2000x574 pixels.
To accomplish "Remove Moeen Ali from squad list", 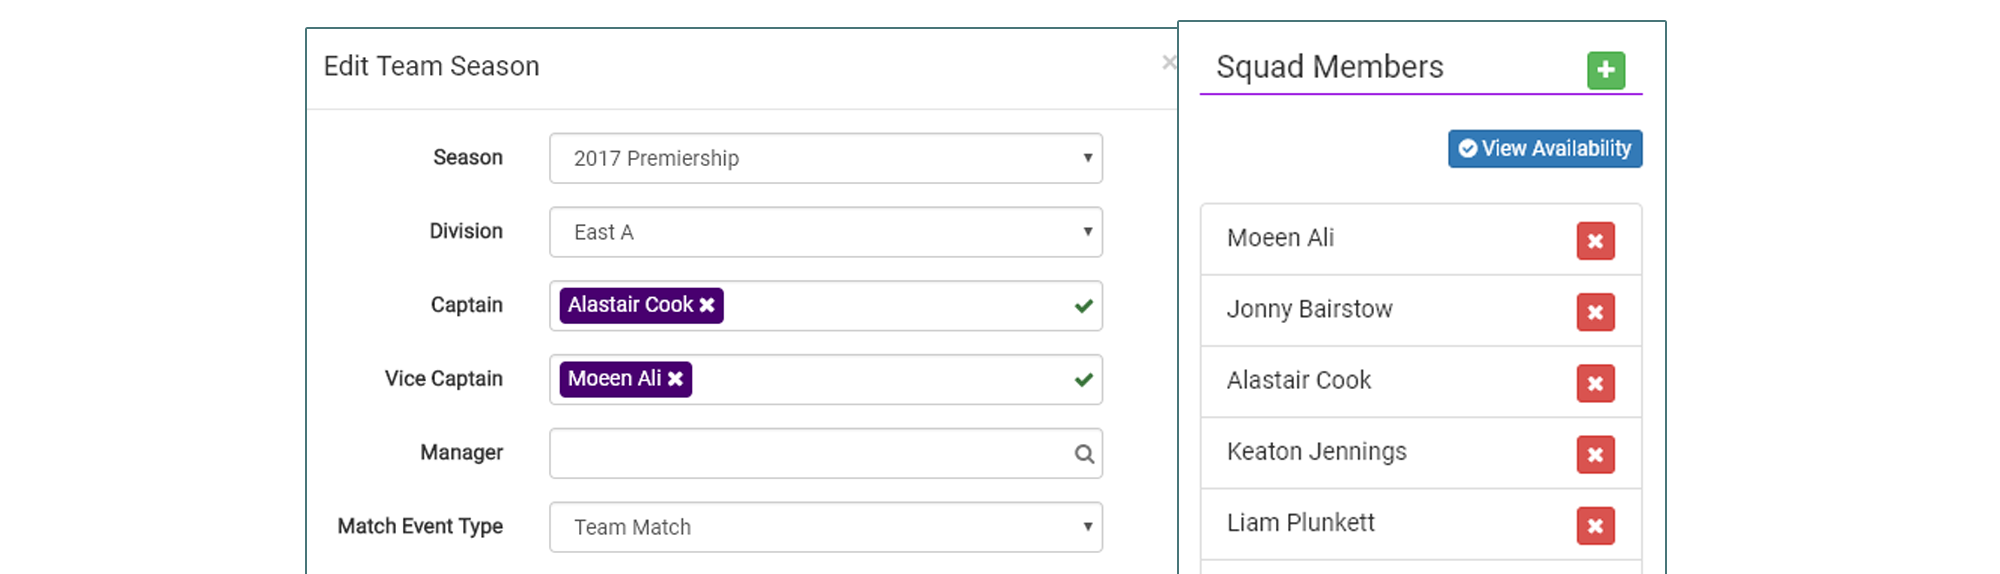I will click(x=1595, y=241).
